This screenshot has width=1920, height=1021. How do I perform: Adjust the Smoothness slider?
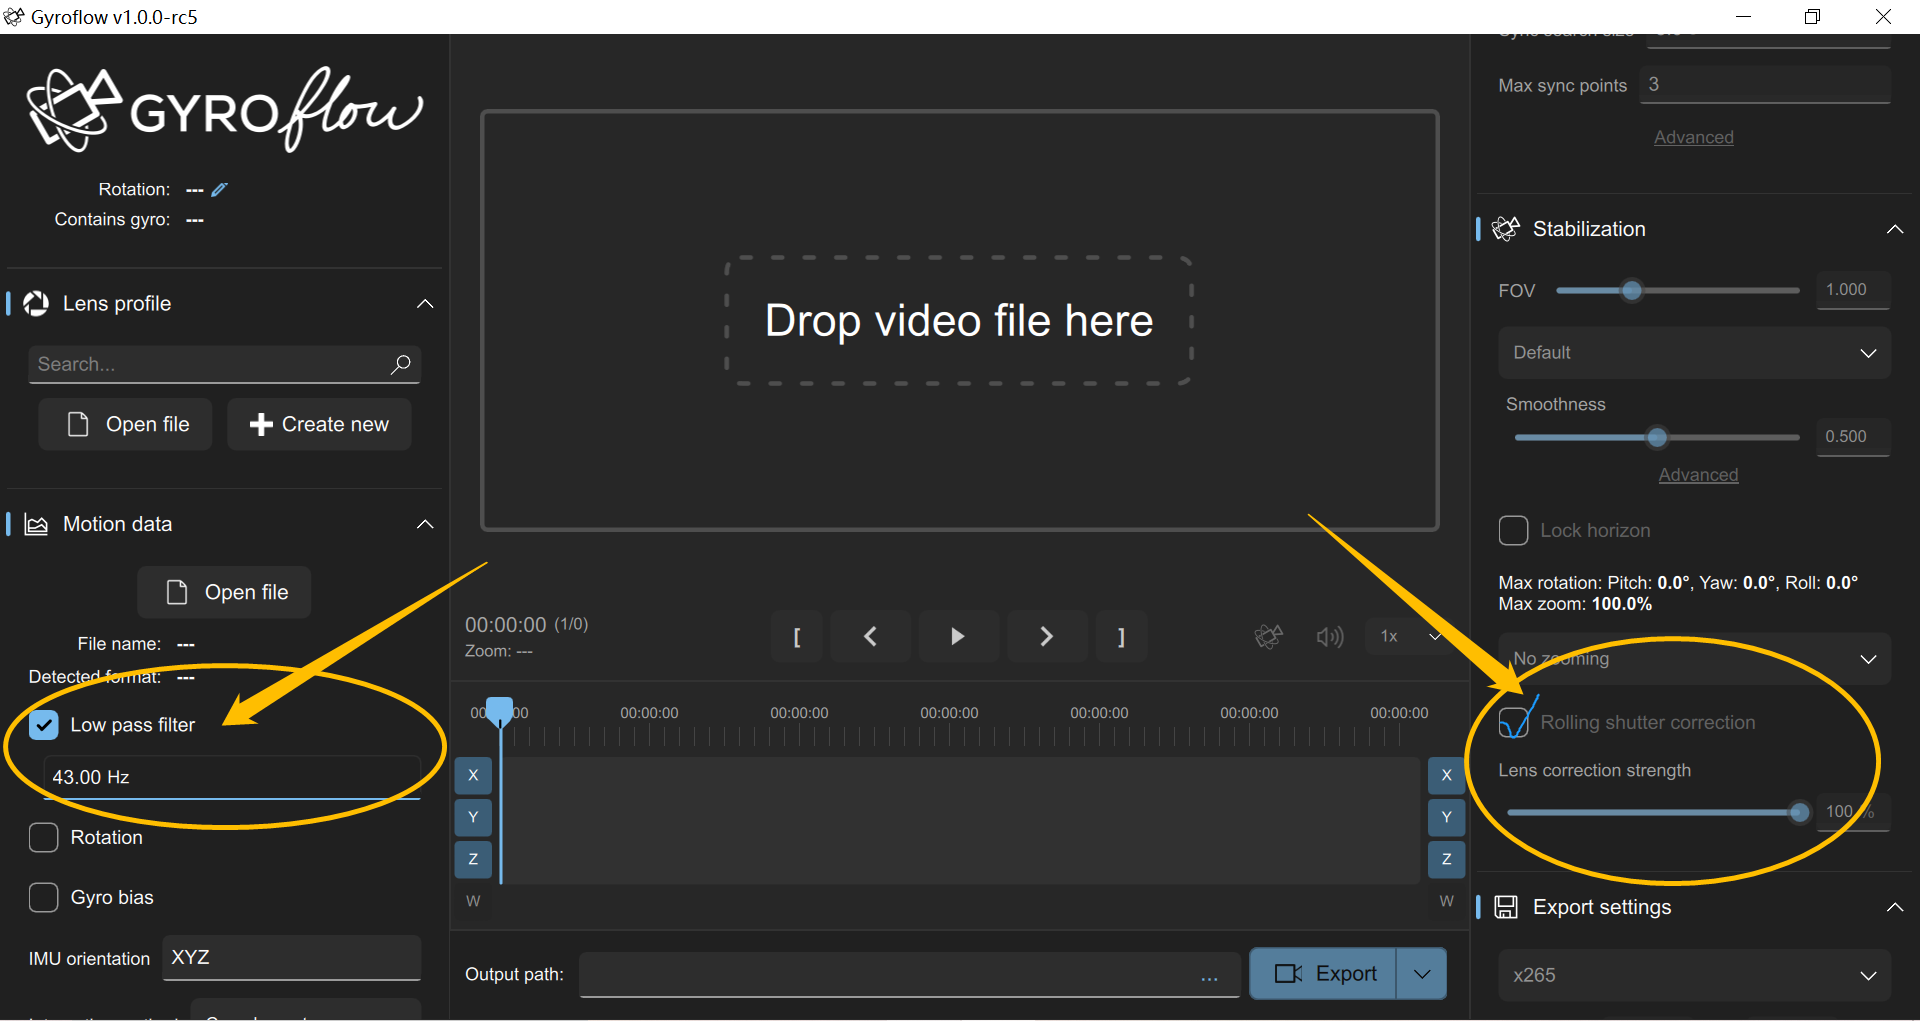(x=1657, y=437)
